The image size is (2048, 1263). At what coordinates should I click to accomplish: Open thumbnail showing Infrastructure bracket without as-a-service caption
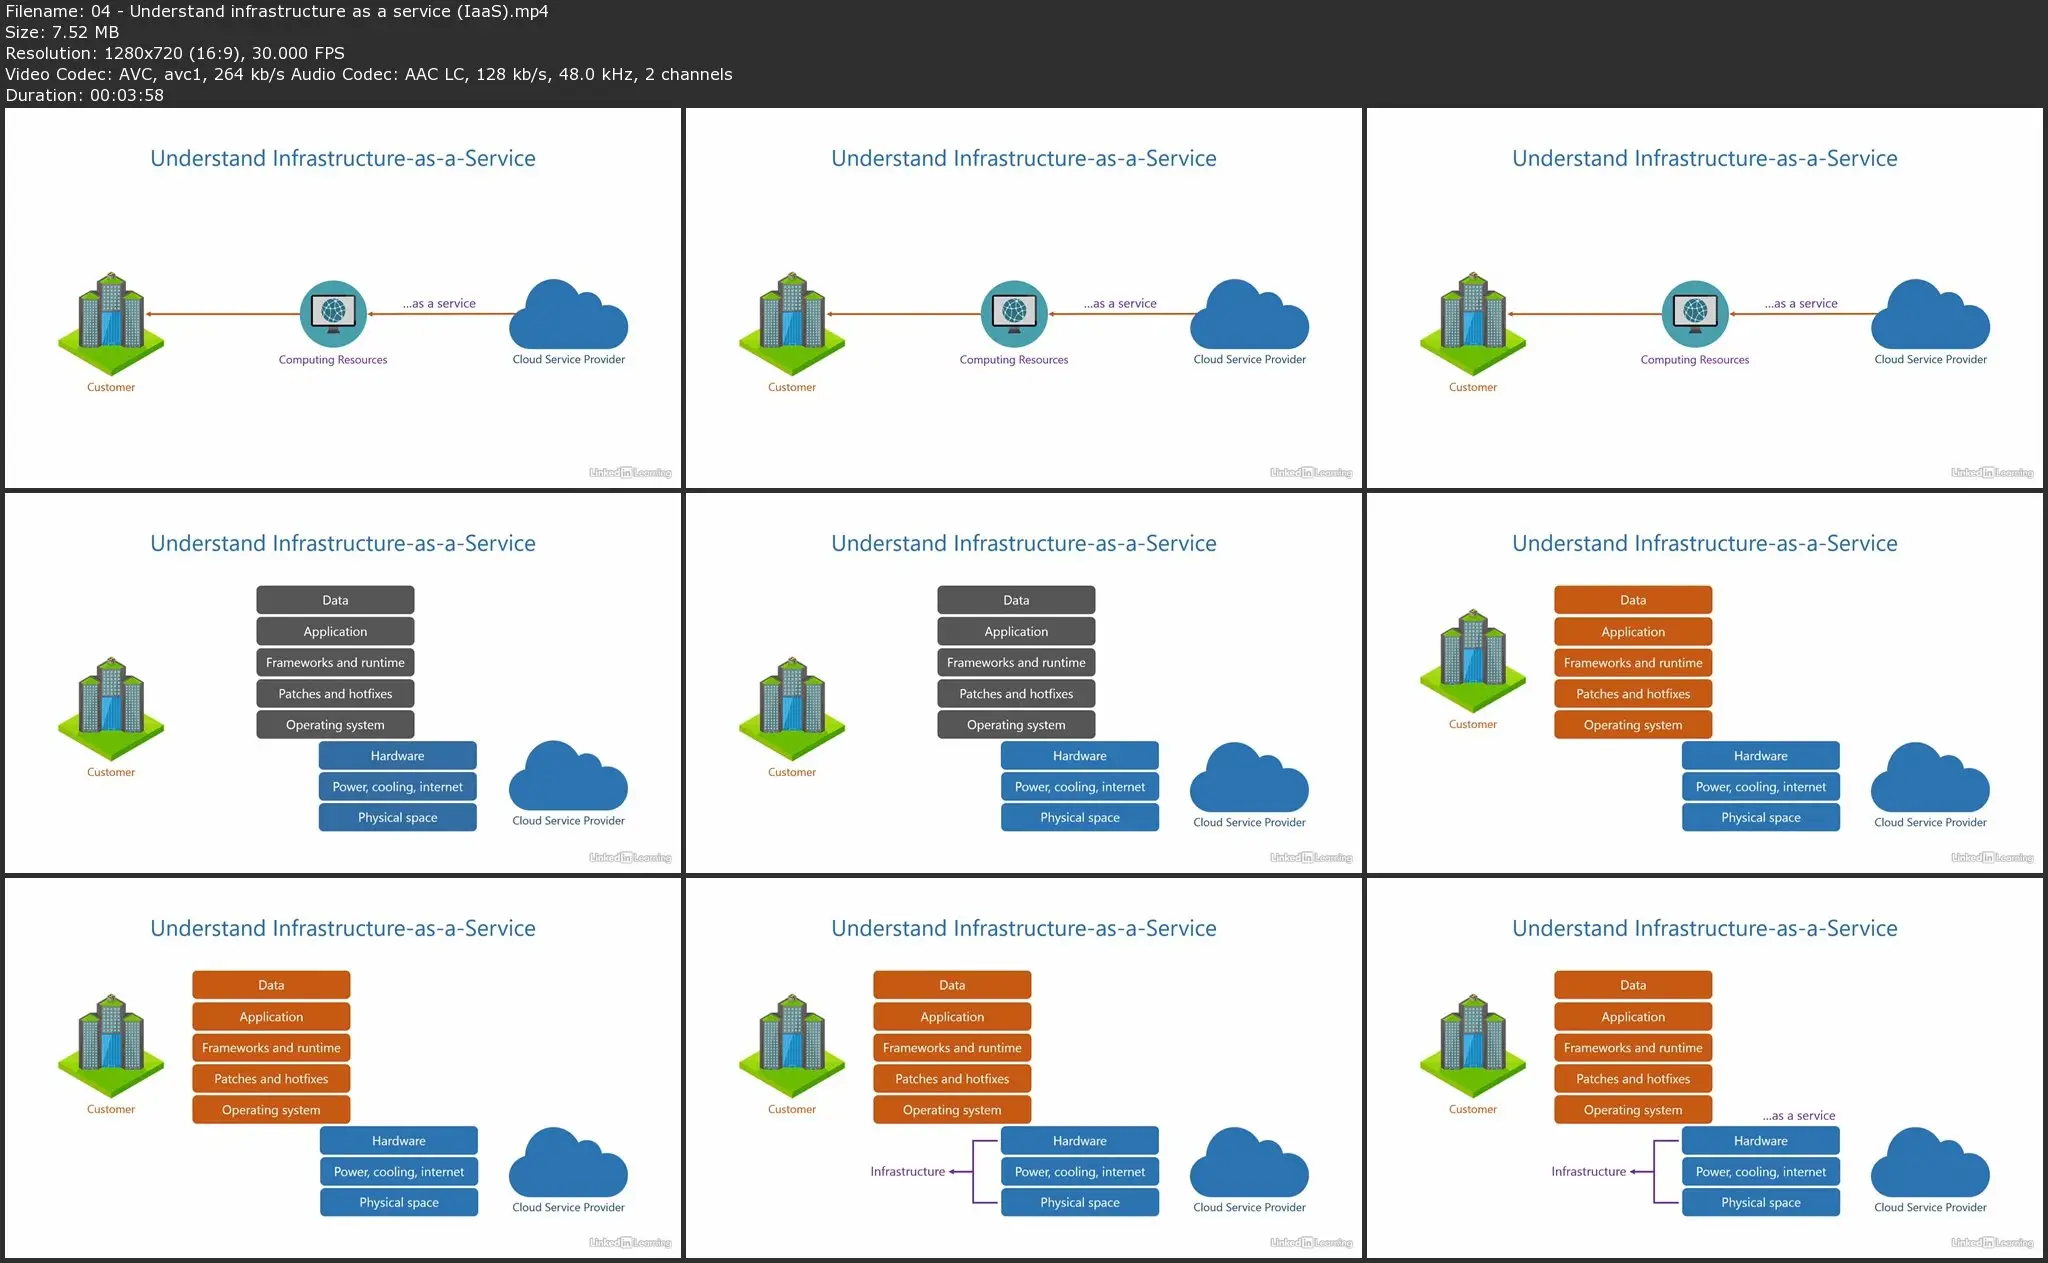coord(1024,1068)
